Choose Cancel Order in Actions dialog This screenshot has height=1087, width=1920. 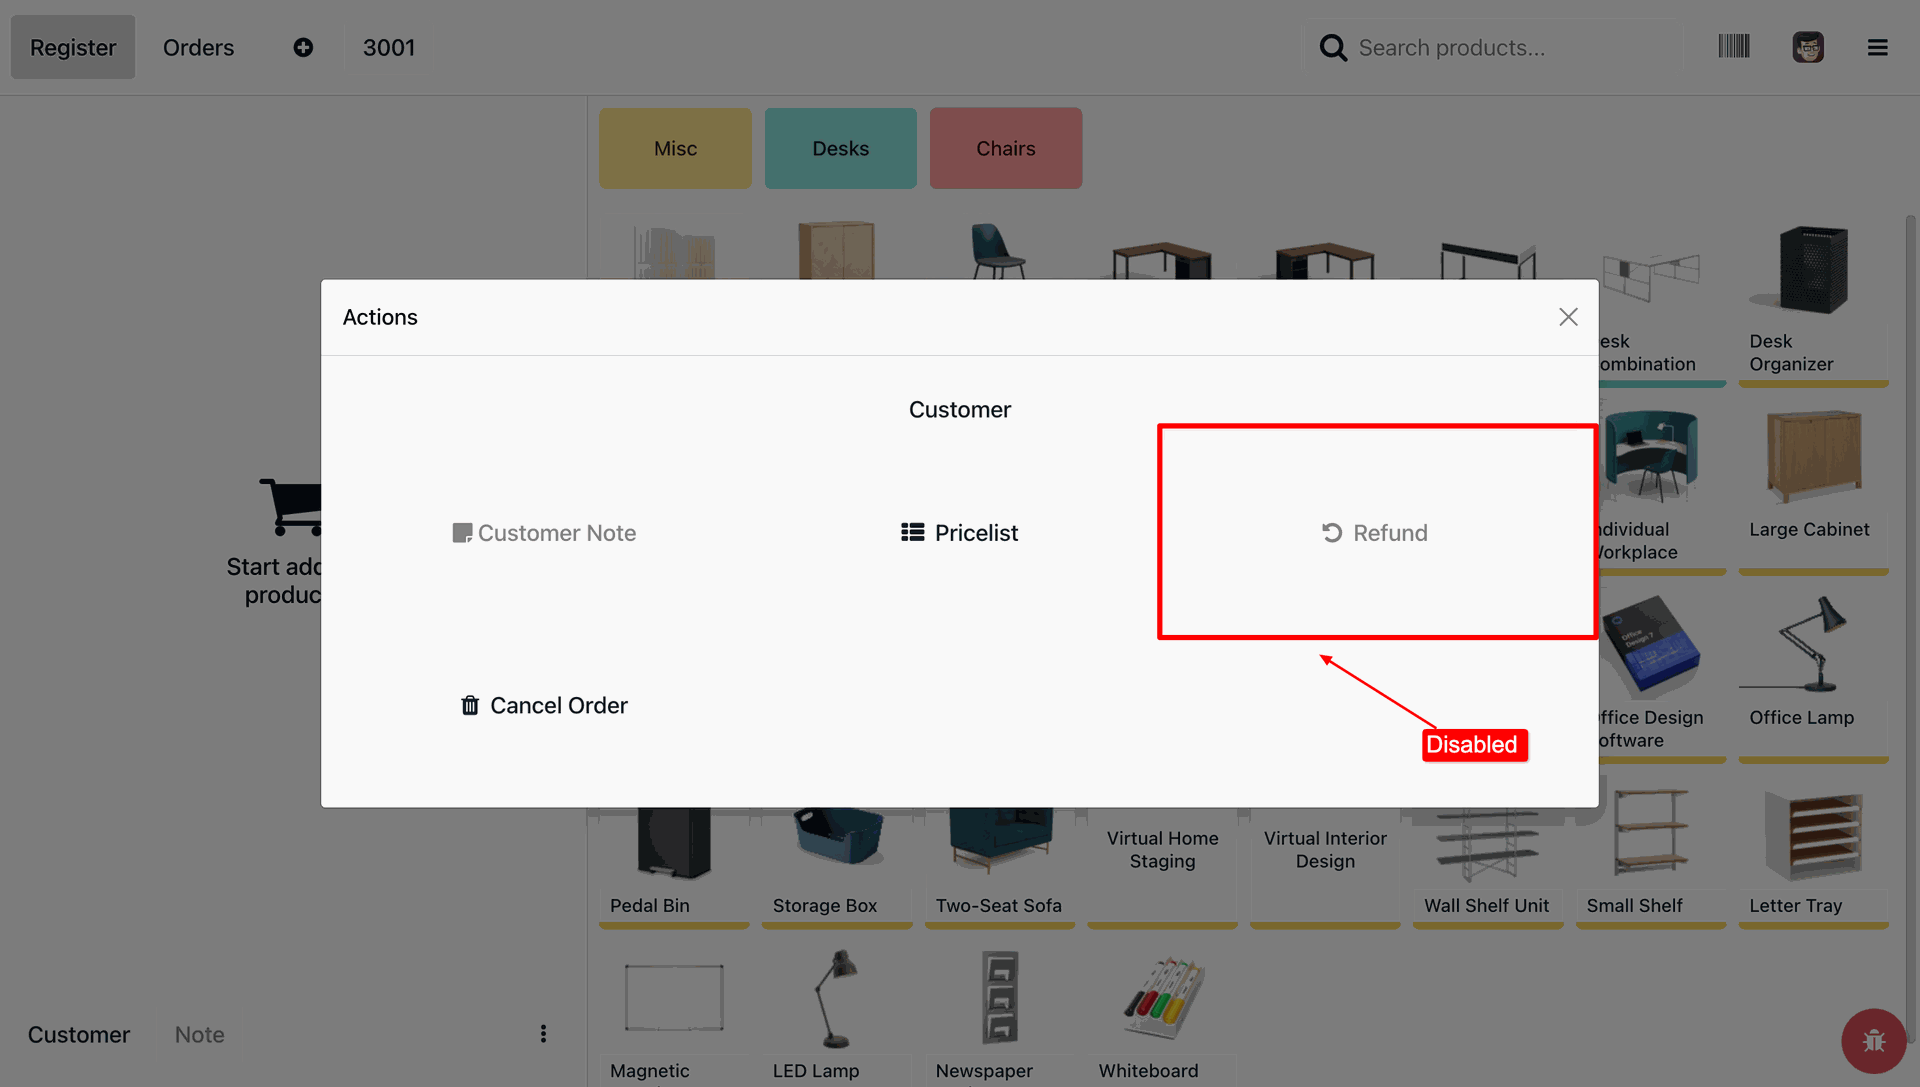tap(544, 706)
